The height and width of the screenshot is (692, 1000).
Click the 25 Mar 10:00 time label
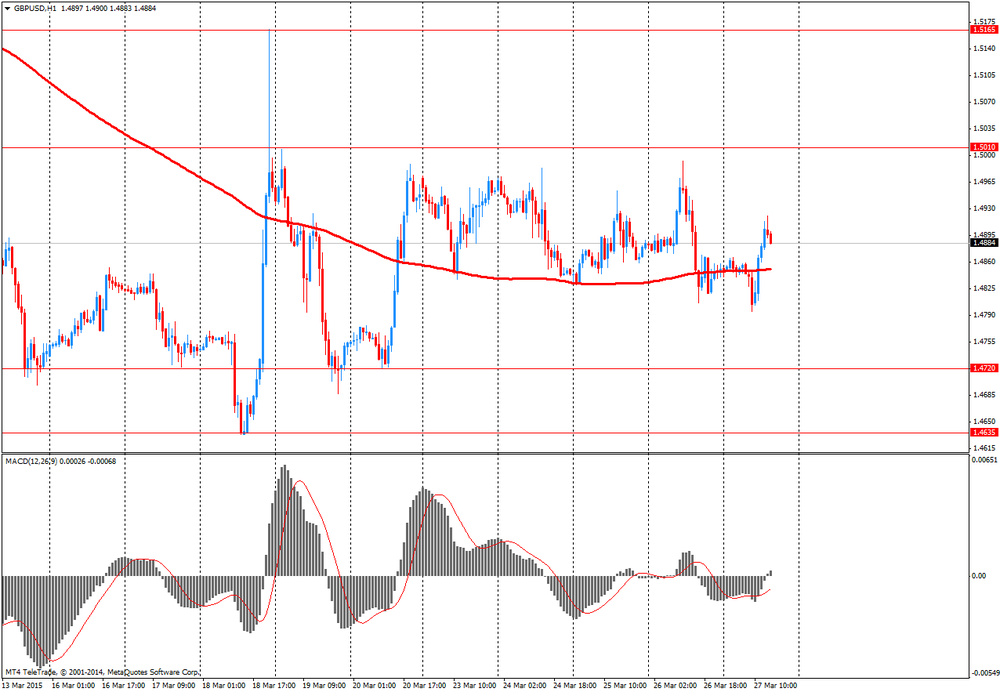coord(626,686)
